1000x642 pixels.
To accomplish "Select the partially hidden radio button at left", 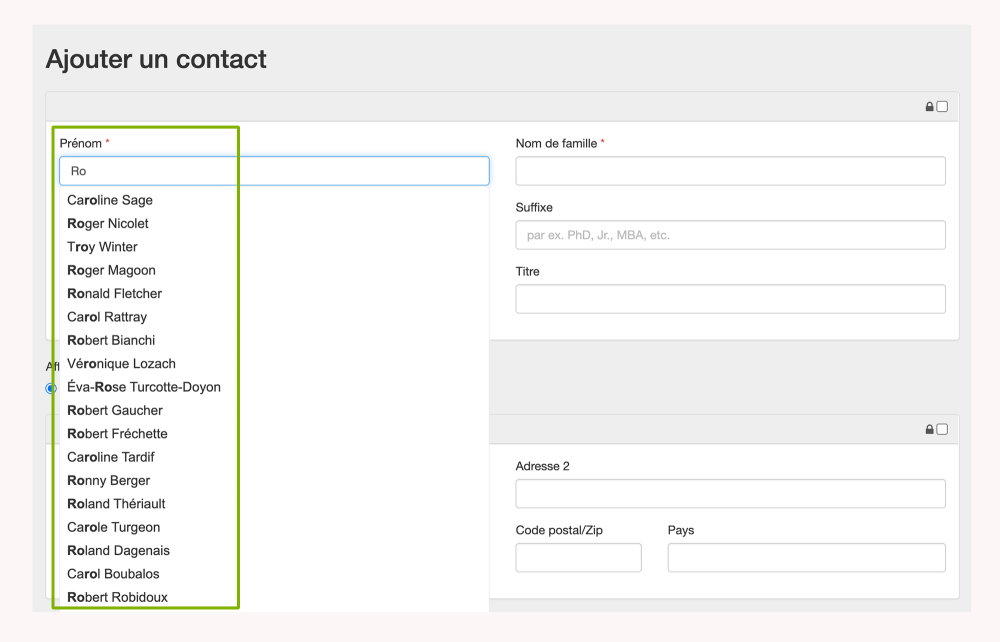I will 51,388.
